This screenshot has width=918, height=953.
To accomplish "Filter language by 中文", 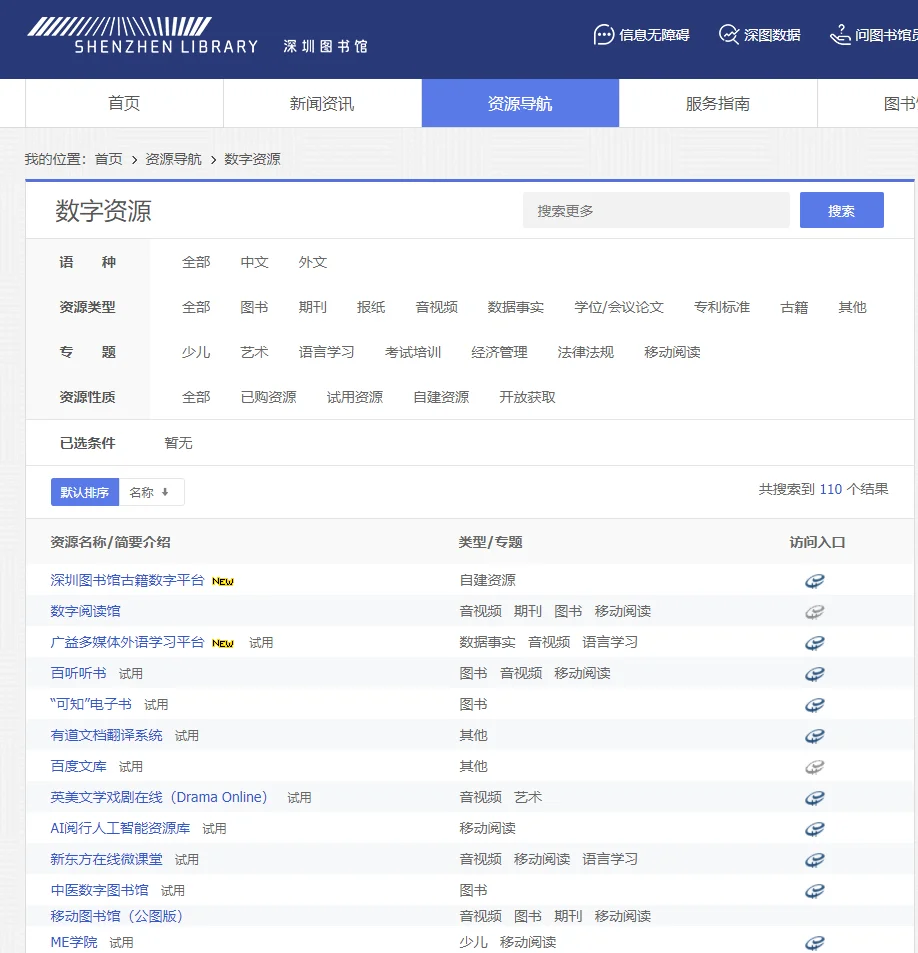I will [x=254, y=262].
